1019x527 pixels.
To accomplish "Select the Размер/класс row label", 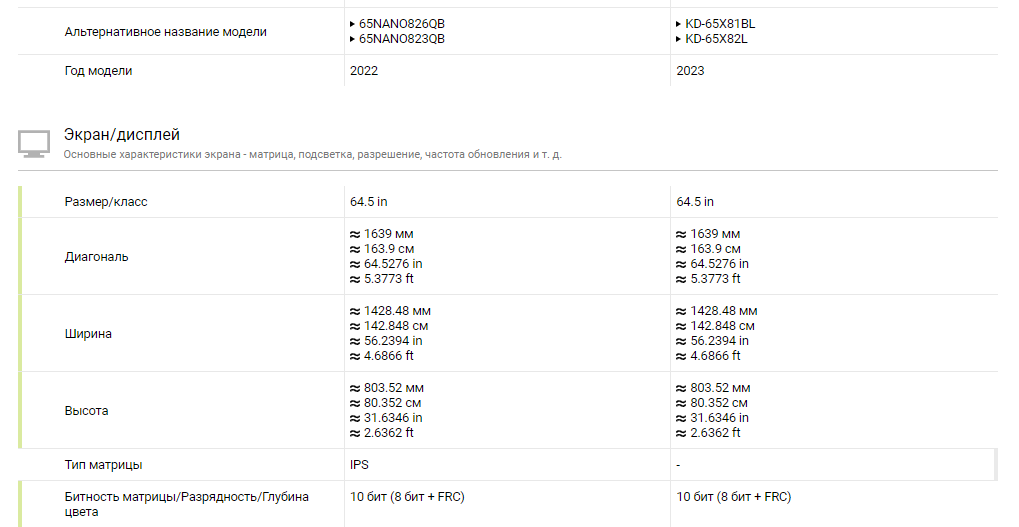I will click(x=106, y=202).
